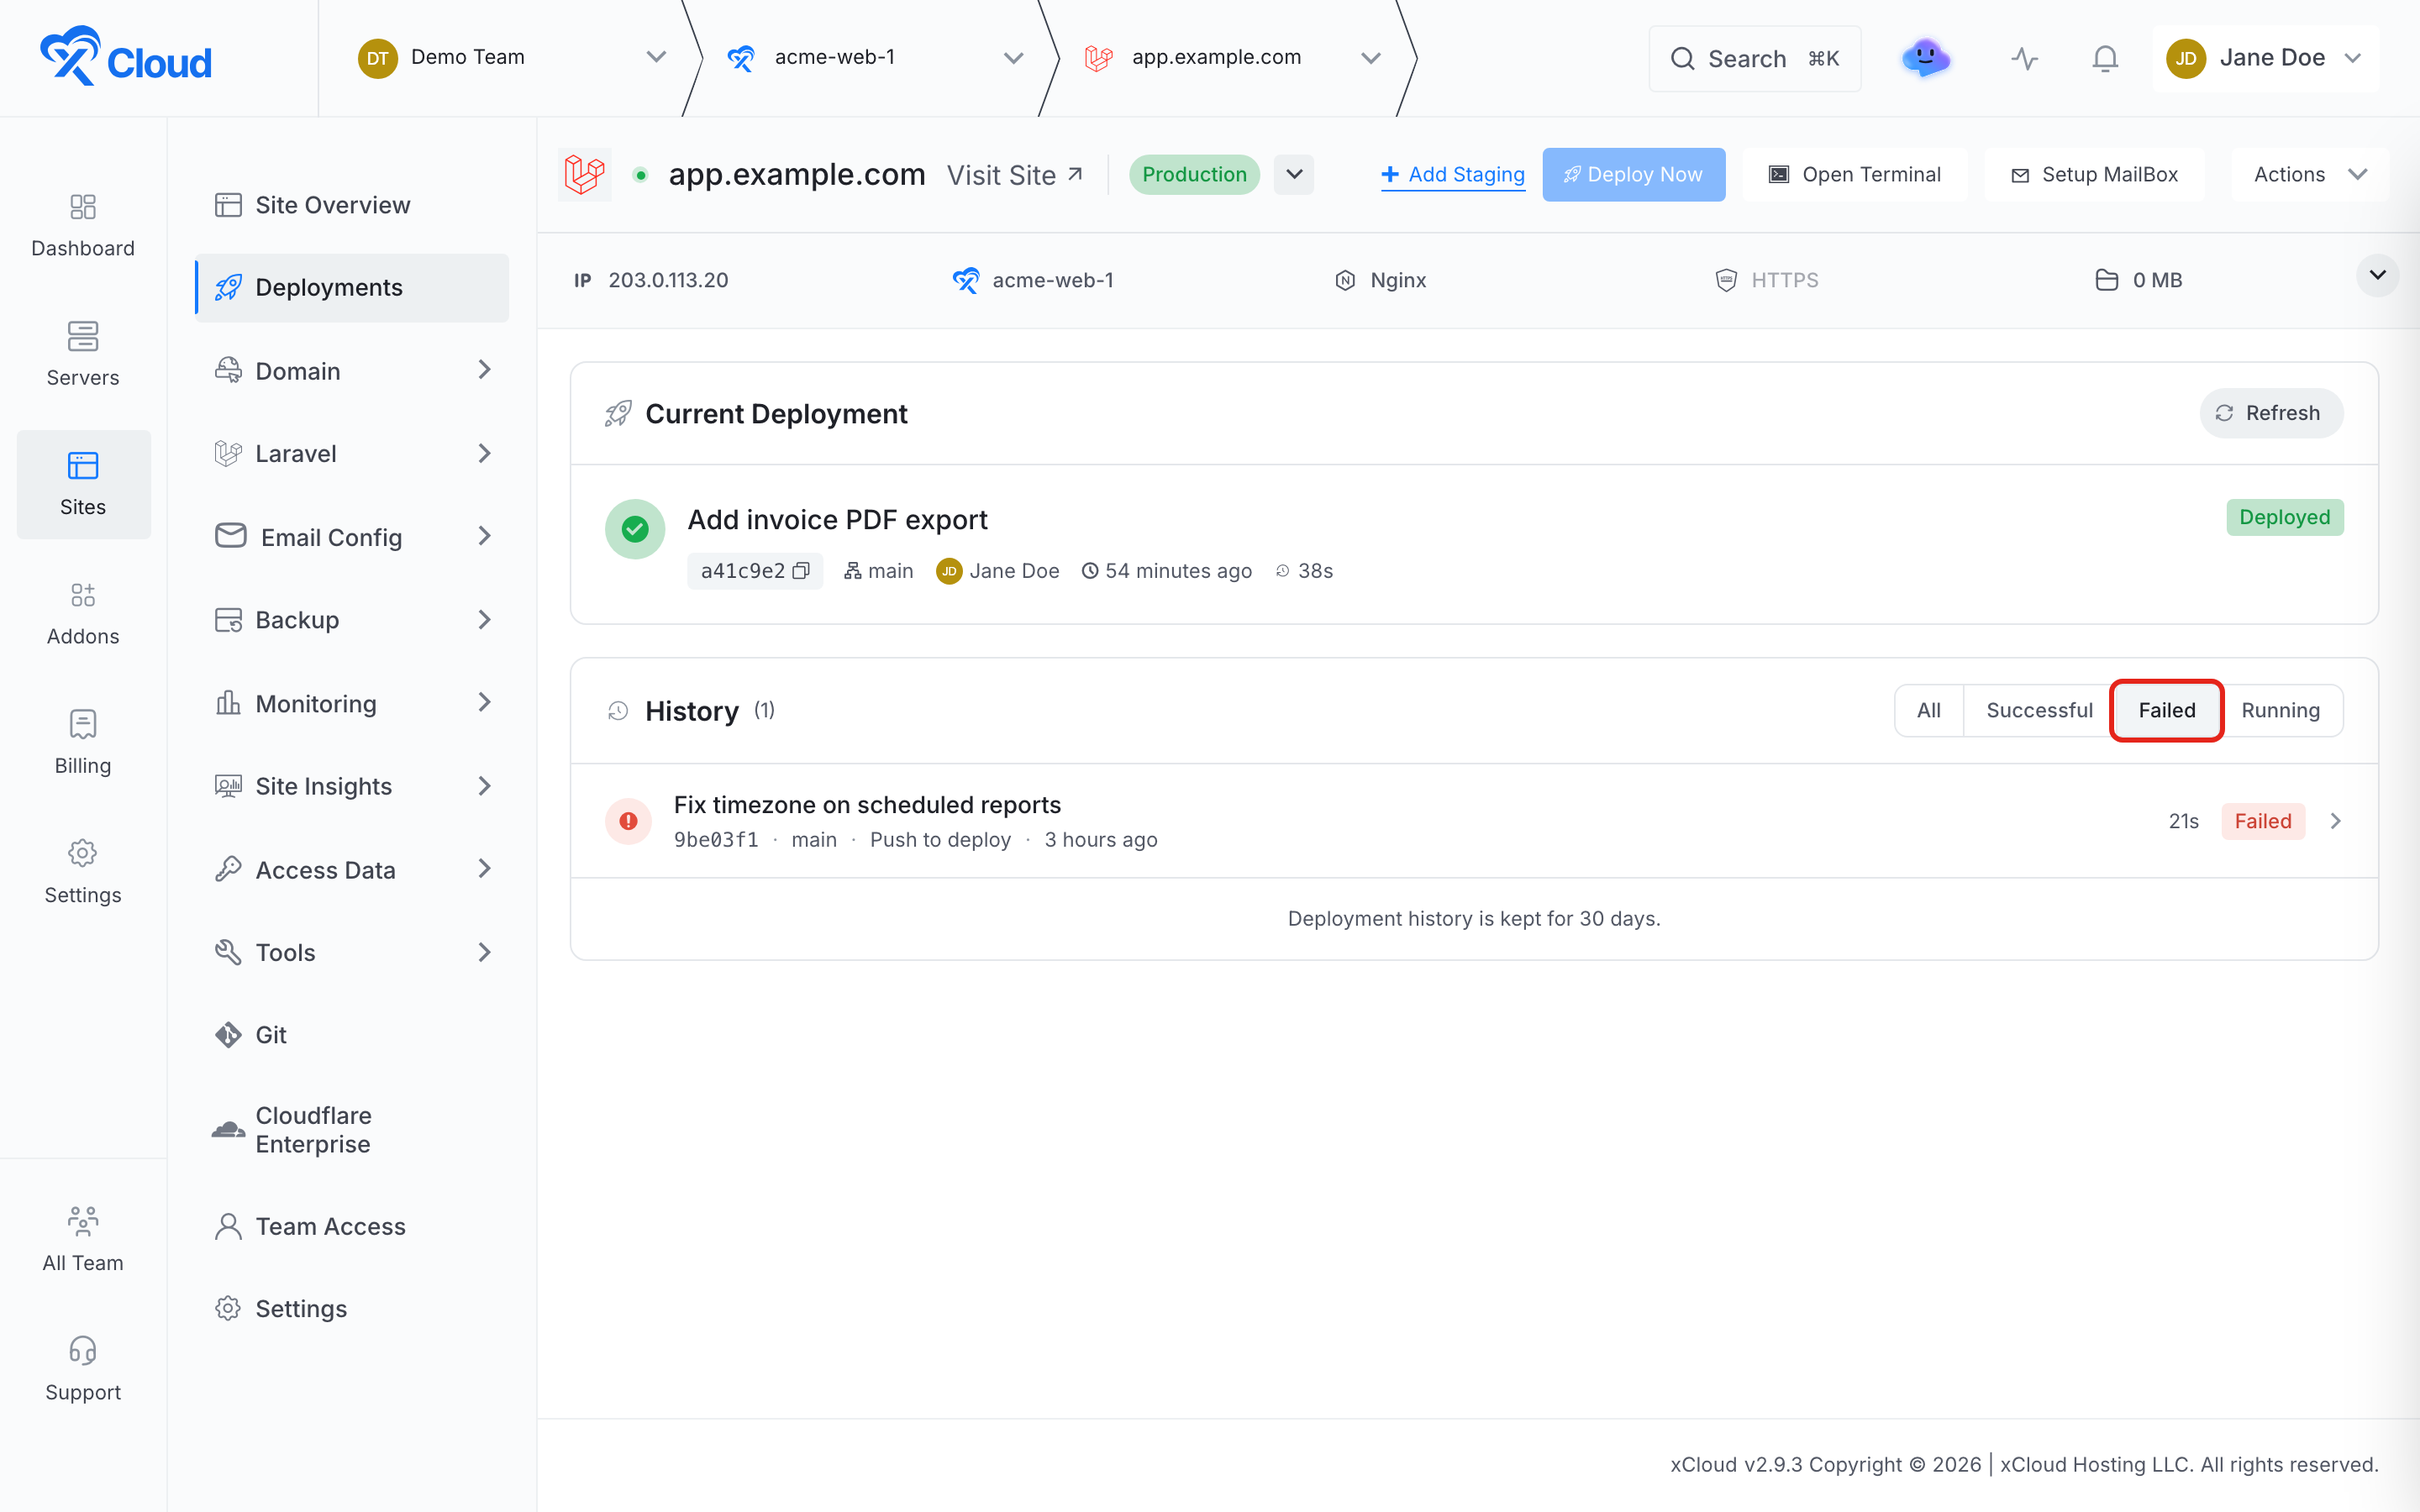Click Open Terminal button
Screen dimensions: 2420x1512
(x=1855, y=174)
